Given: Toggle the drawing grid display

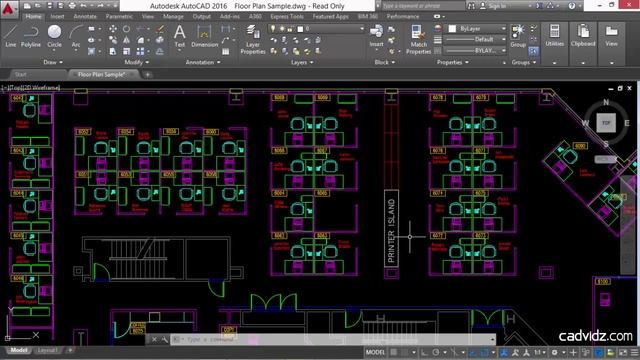Looking at the screenshot, I should coord(393,352).
